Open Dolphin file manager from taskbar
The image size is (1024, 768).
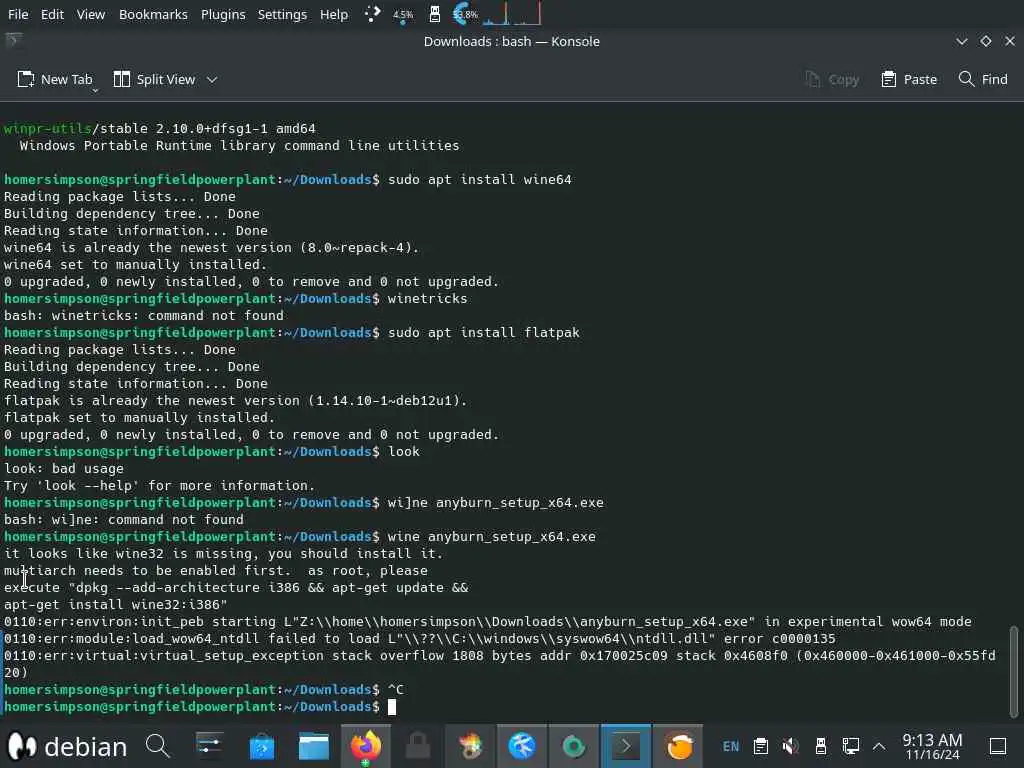pos(313,746)
